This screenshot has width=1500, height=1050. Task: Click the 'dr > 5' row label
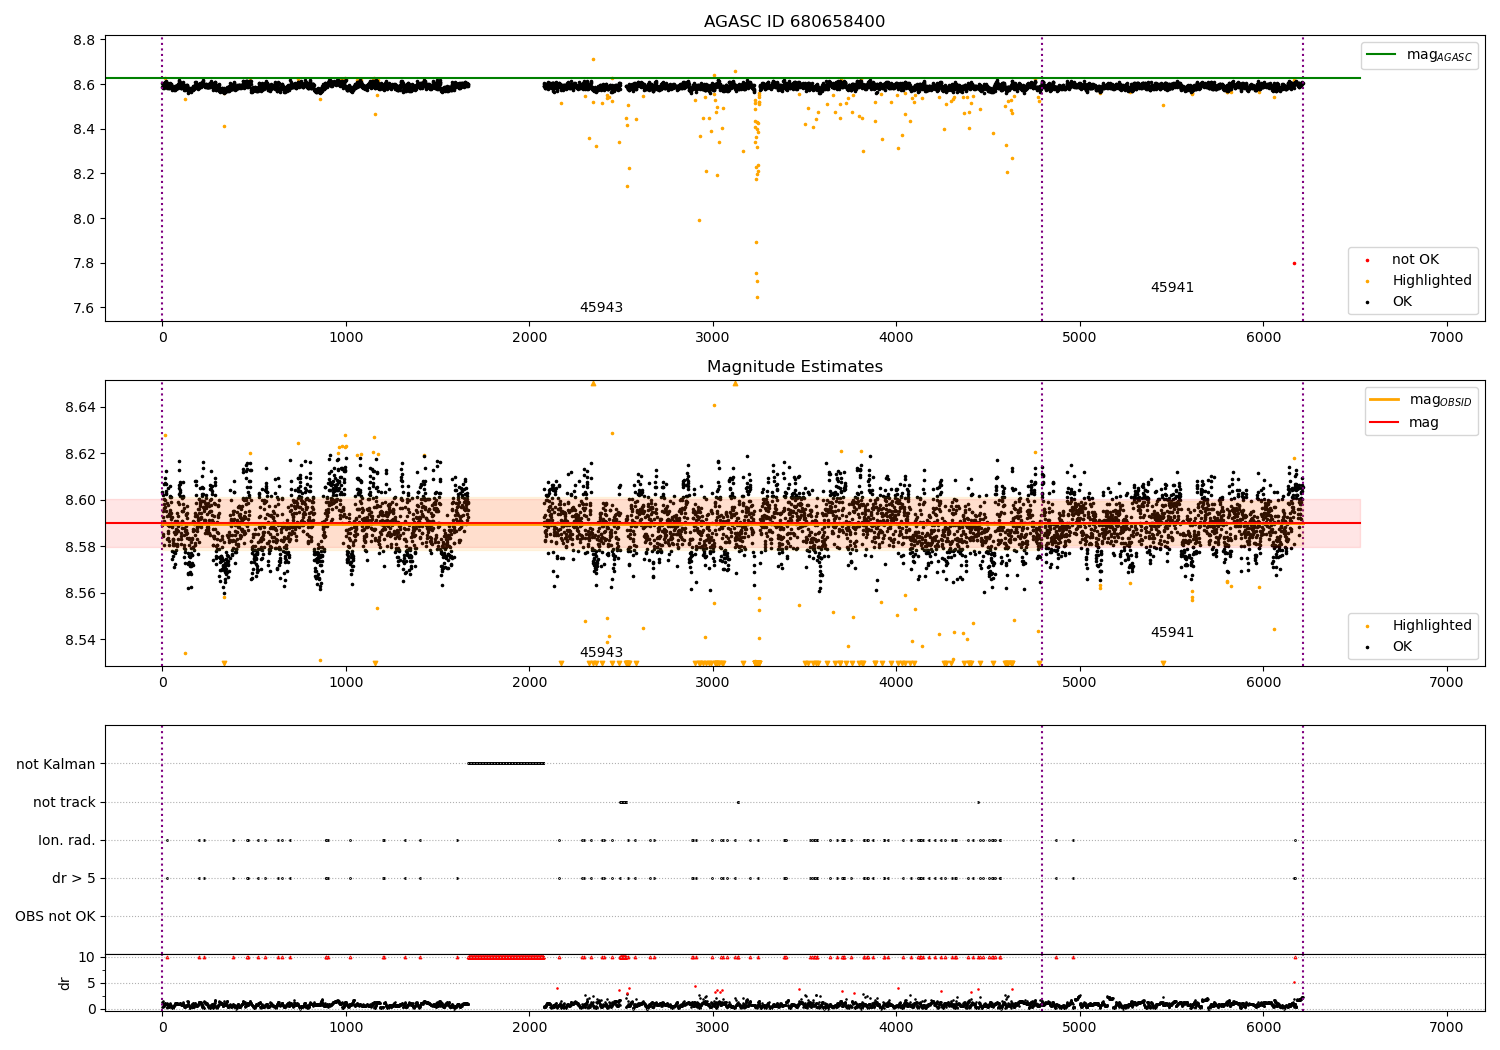click(74, 878)
